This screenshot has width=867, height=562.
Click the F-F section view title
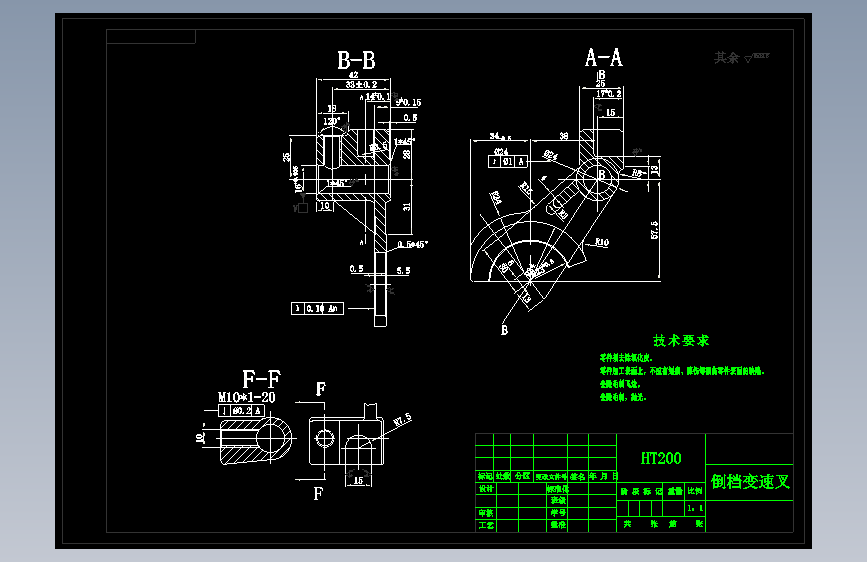(261, 379)
